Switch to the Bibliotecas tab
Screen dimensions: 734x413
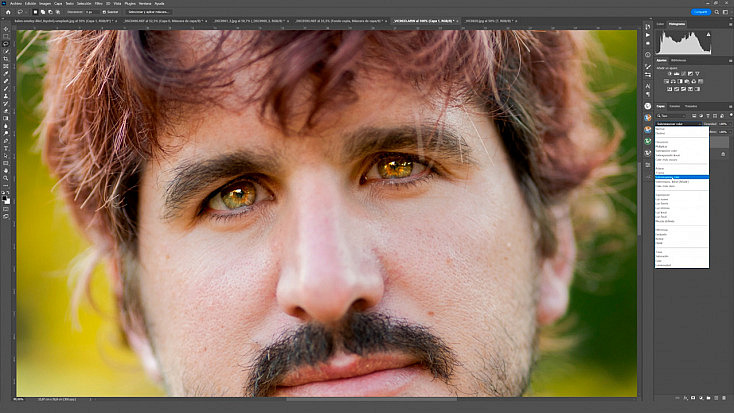678,60
